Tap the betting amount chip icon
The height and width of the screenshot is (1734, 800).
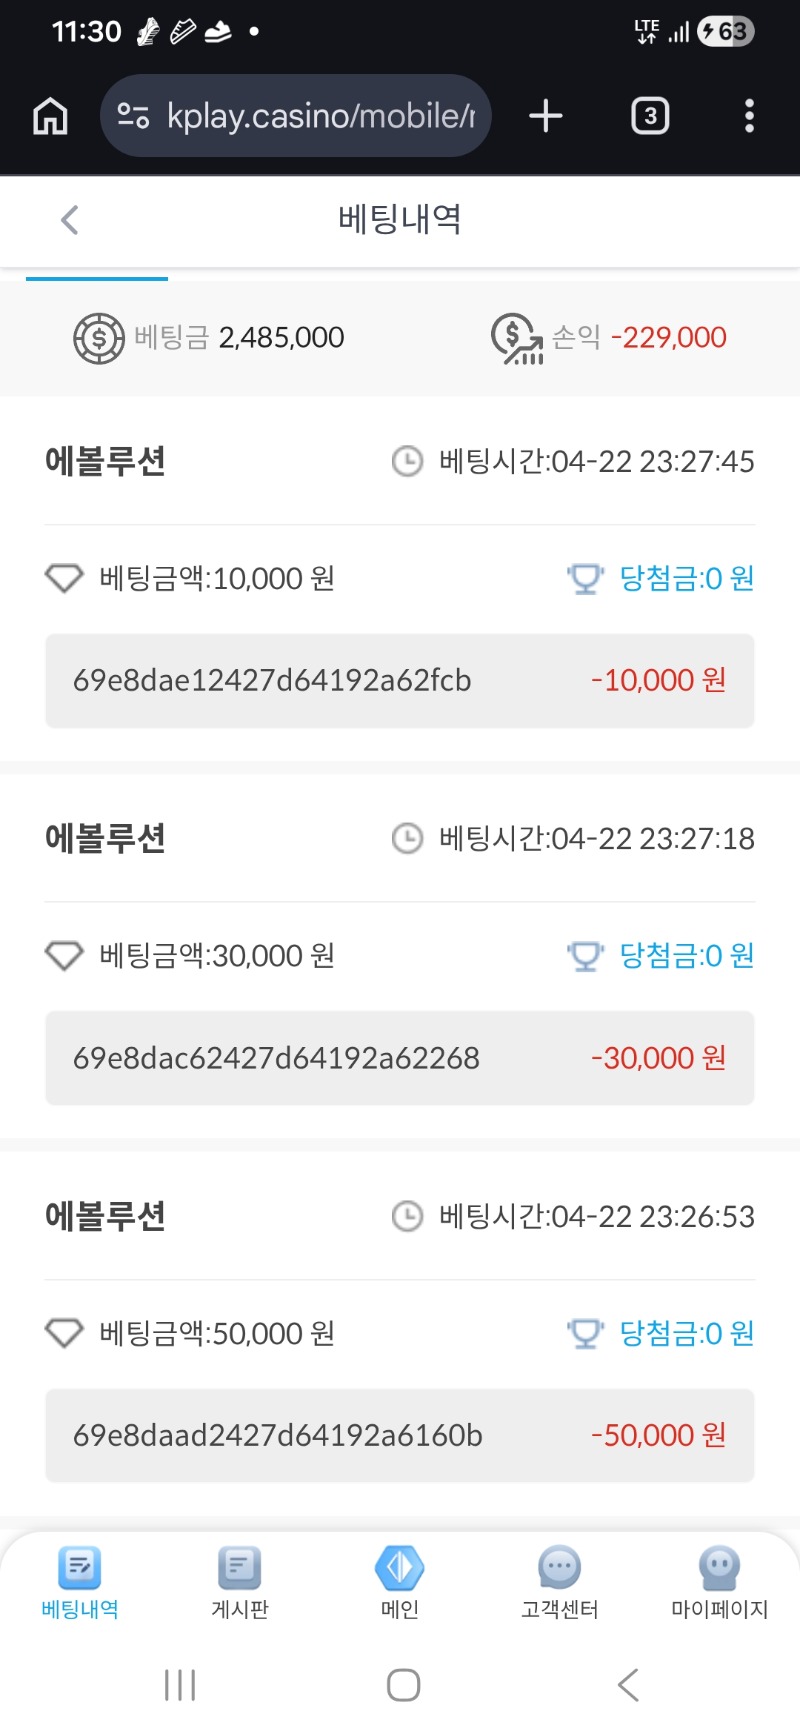pyautogui.click(x=98, y=339)
